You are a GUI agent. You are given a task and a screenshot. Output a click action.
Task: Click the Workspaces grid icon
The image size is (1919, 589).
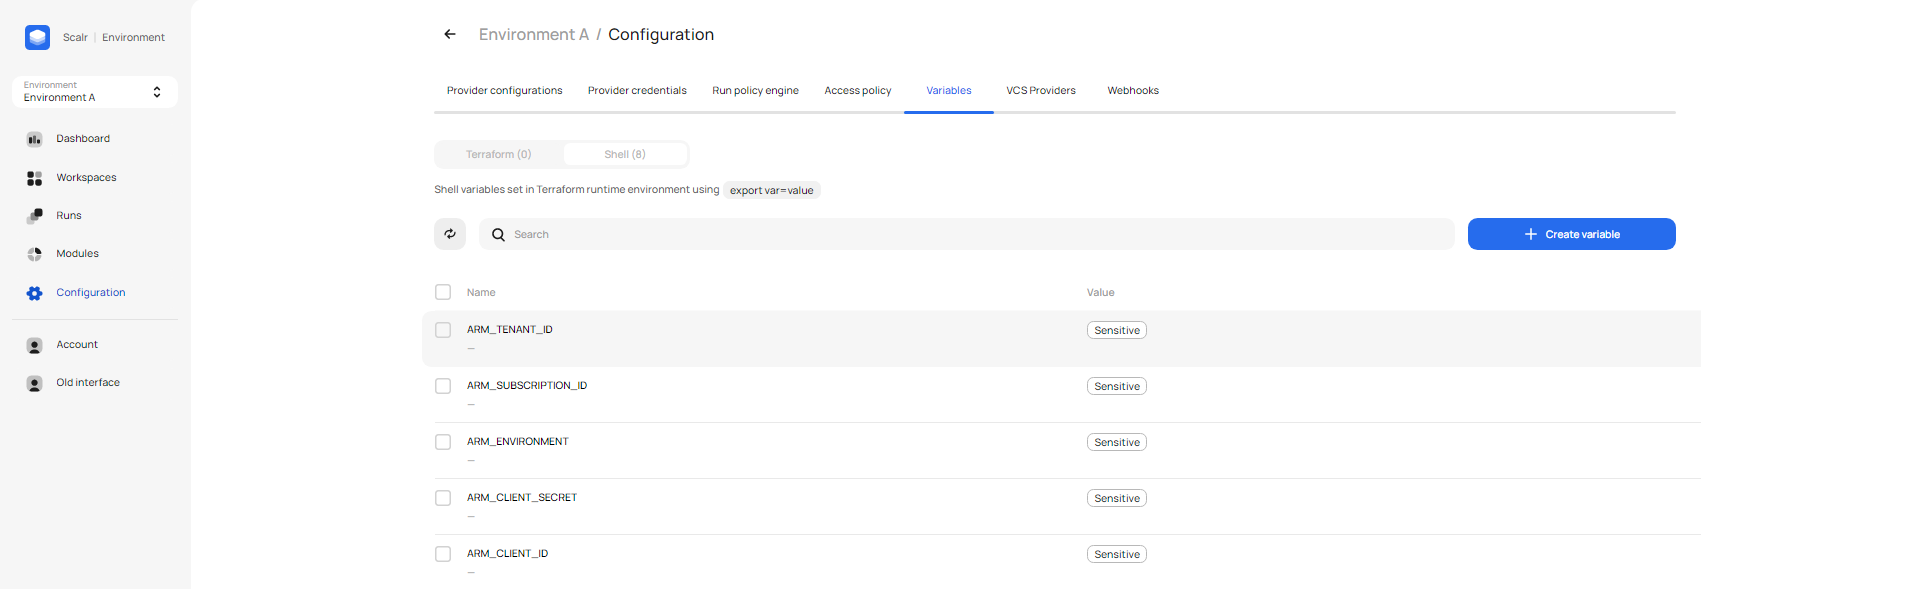35,178
